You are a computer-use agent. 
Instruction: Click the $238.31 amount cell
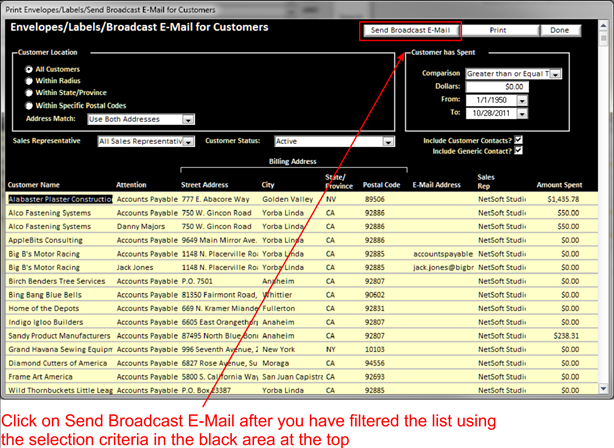coord(566,336)
